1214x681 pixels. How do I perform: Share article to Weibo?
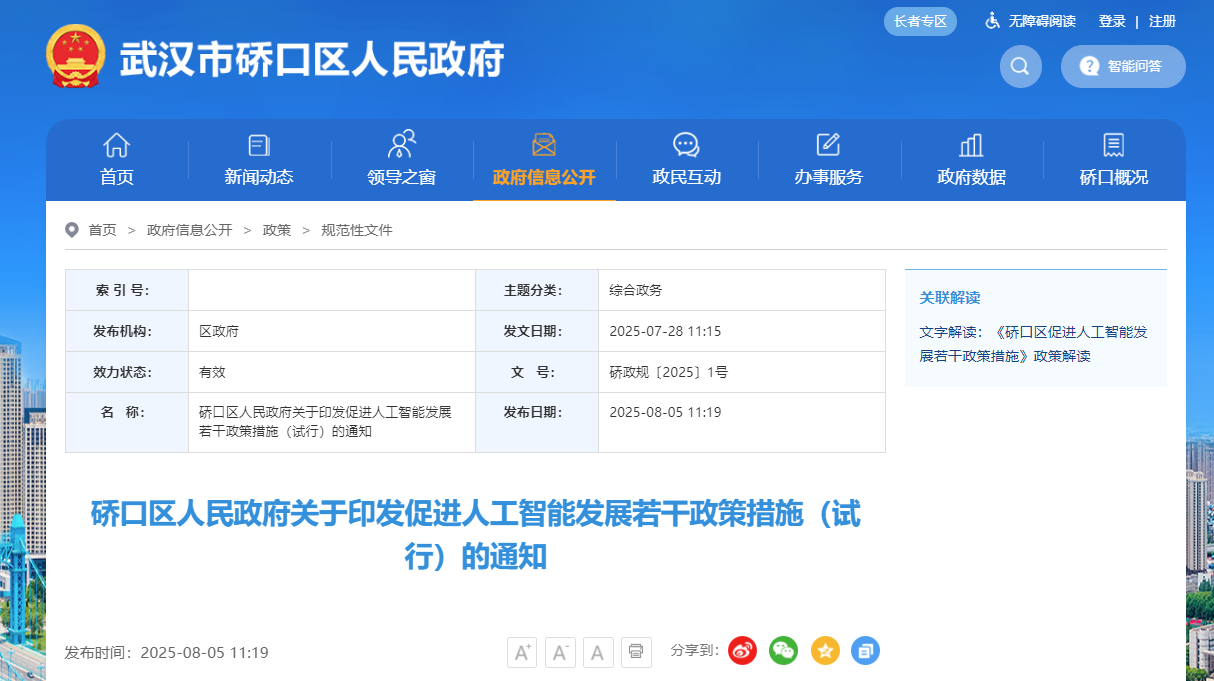(x=742, y=651)
